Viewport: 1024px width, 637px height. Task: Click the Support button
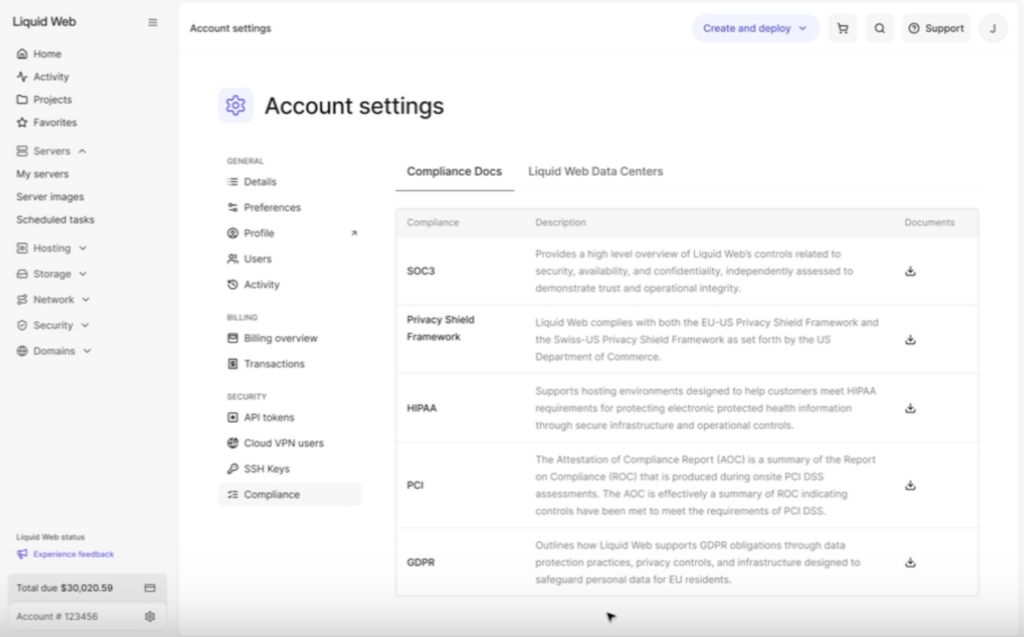click(936, 28)
